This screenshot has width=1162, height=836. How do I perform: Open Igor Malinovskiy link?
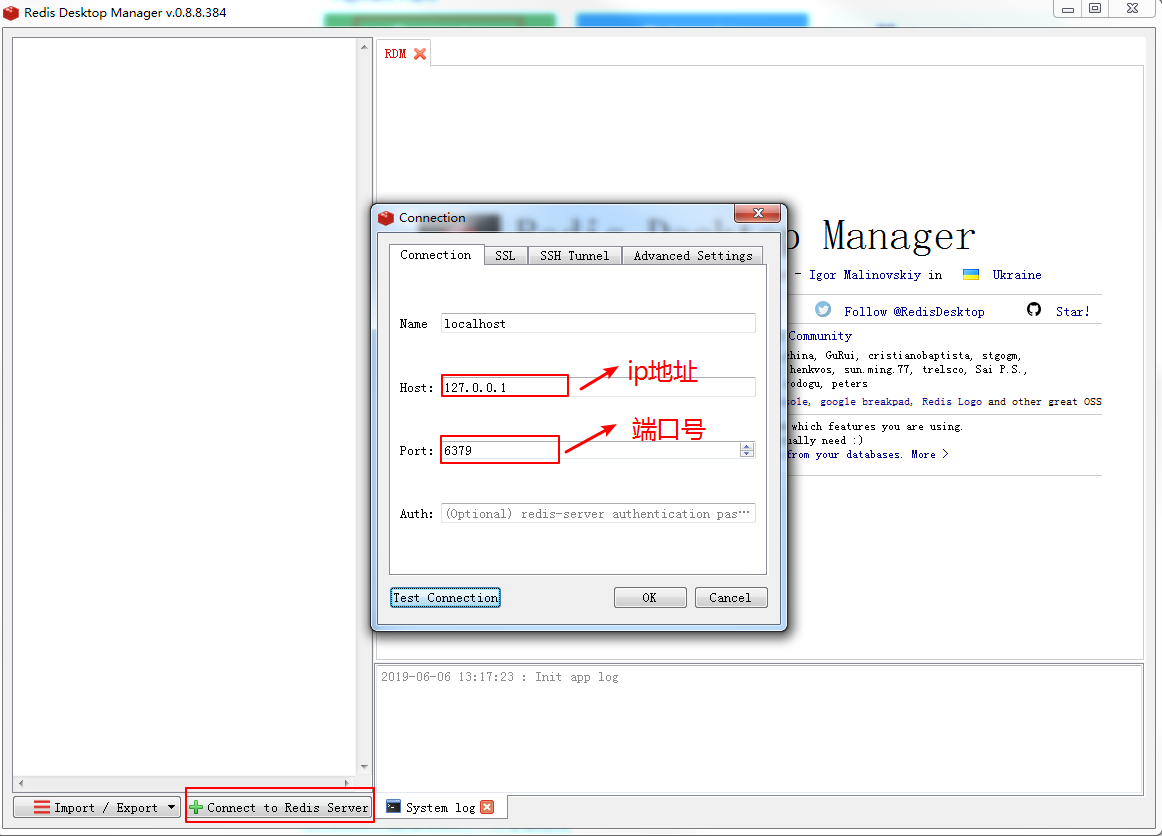click(865, 275)
